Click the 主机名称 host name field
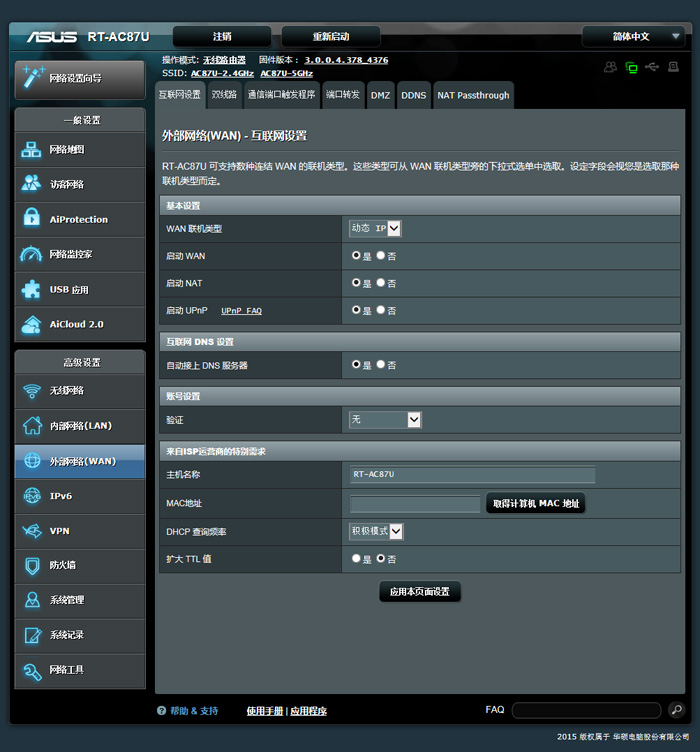This screenshot has height=752, width=700. [472, 474]
